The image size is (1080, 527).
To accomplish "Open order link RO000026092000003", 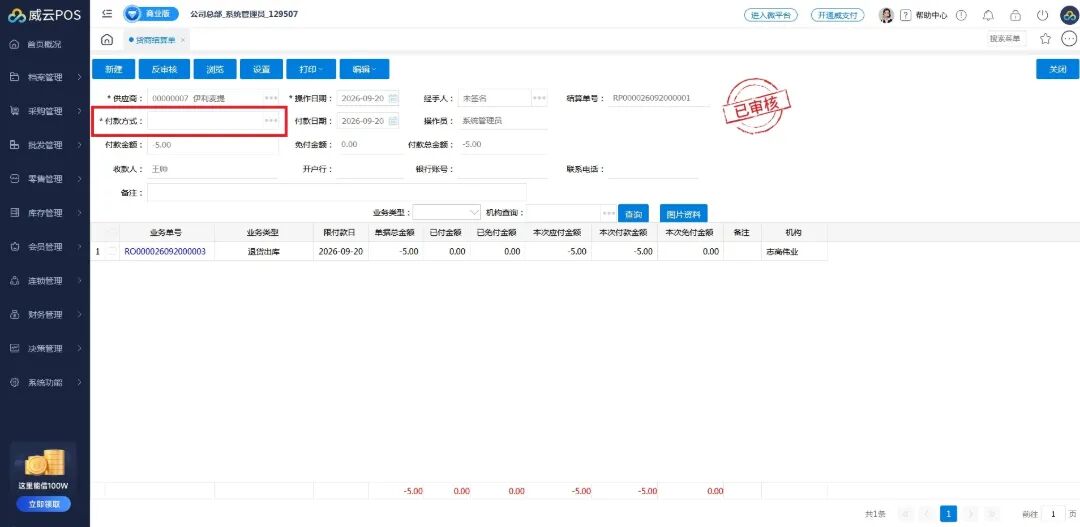I will tap(165, 251).
